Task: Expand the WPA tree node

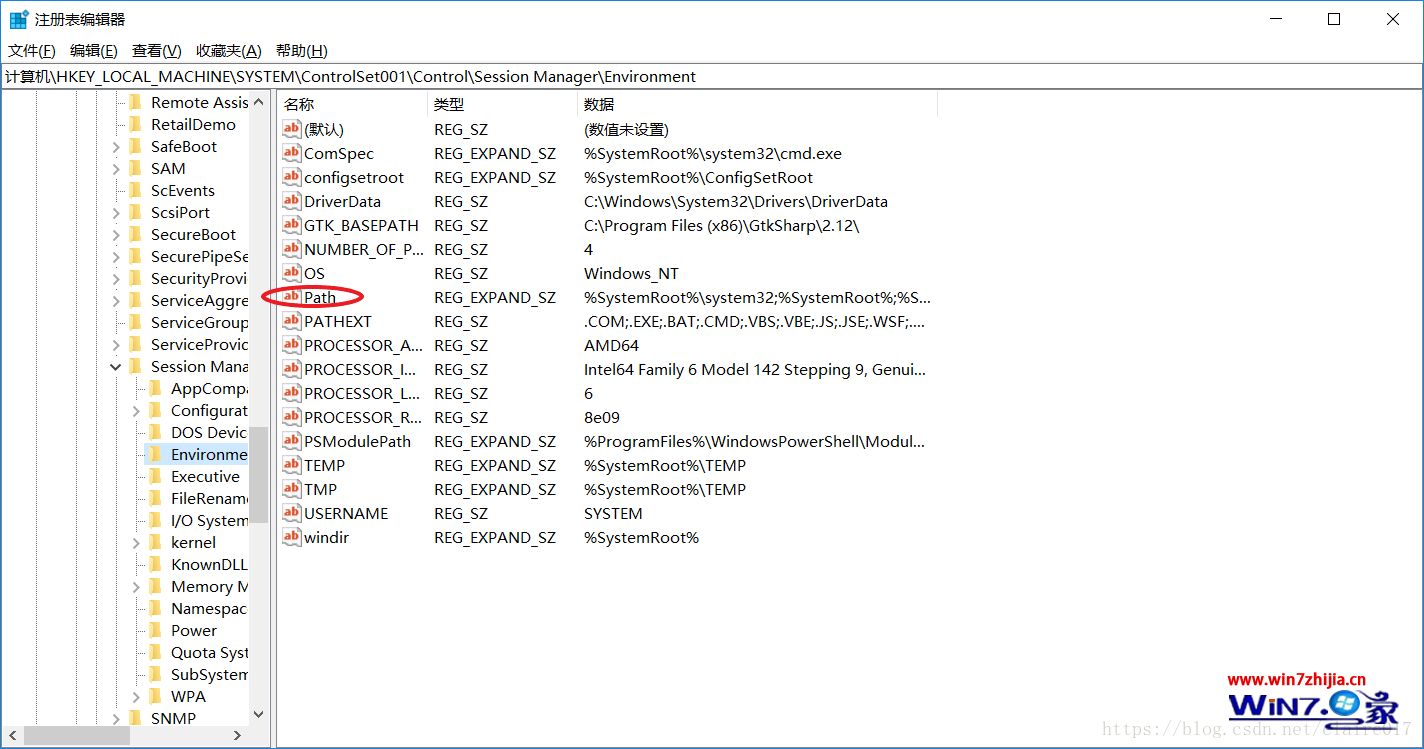Action: (136, 697)
